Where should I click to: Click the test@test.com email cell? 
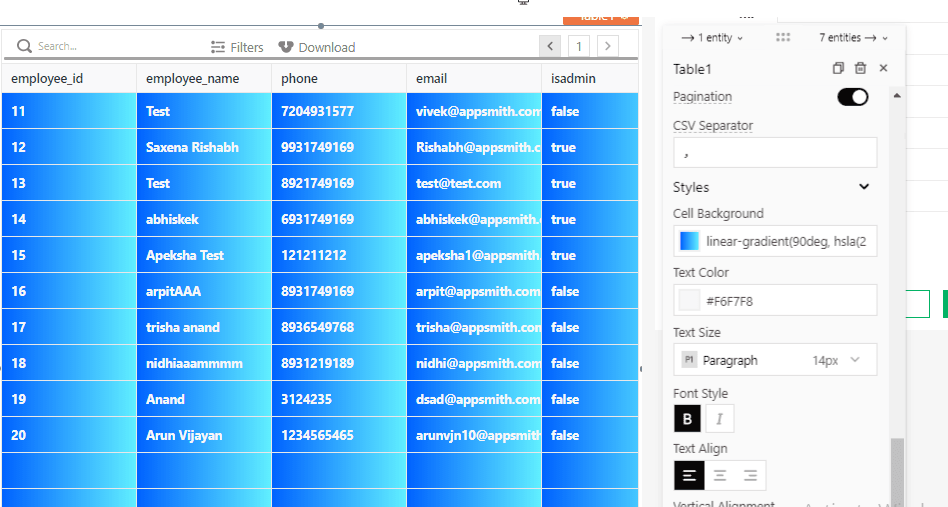pos(474,183)
